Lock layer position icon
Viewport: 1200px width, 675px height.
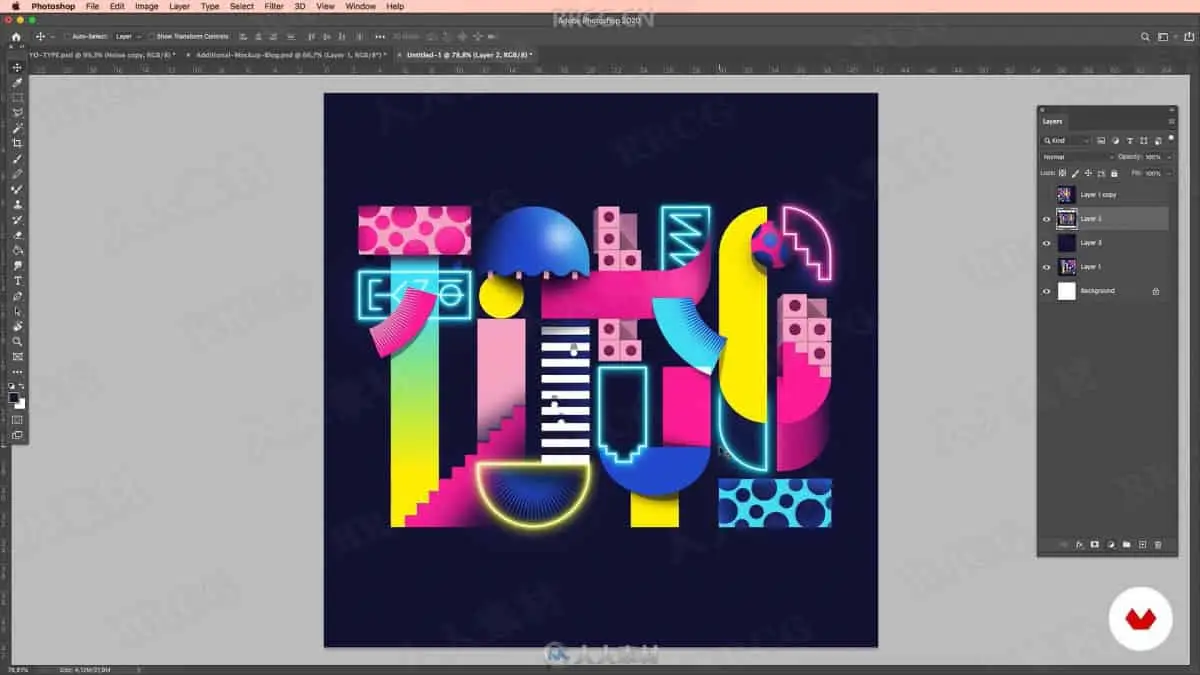click(x=1087, y=173)
